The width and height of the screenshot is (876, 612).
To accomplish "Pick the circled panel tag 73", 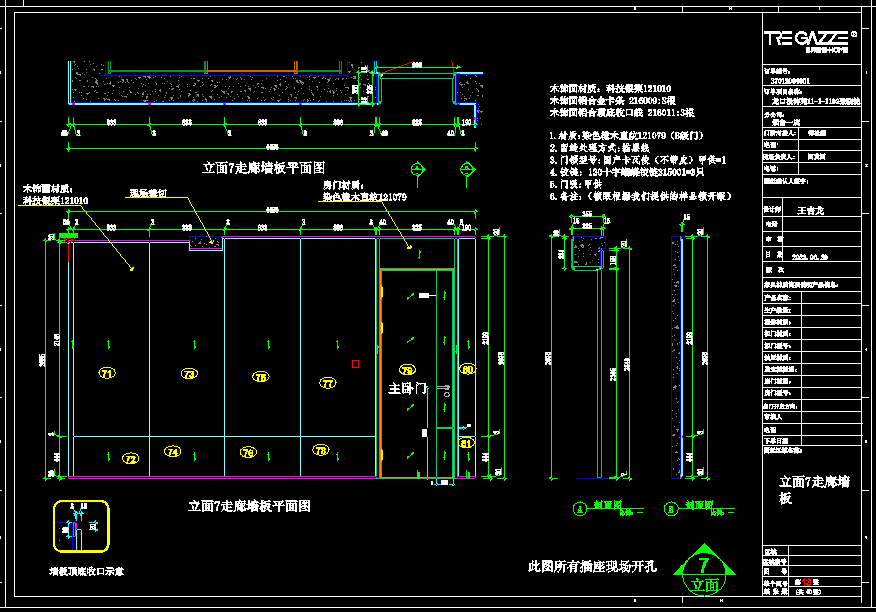I will 189,373.
